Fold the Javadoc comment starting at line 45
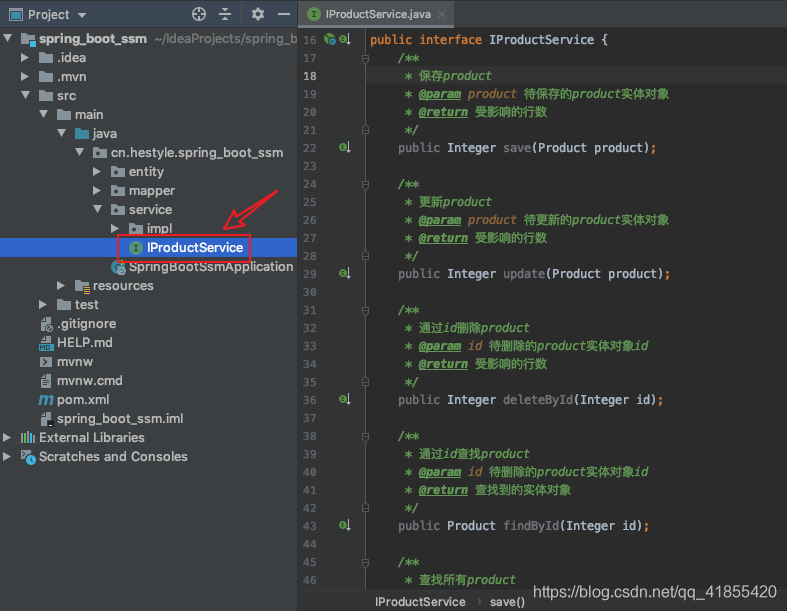This screenshot has width=787, height=611. click(365, 563)
